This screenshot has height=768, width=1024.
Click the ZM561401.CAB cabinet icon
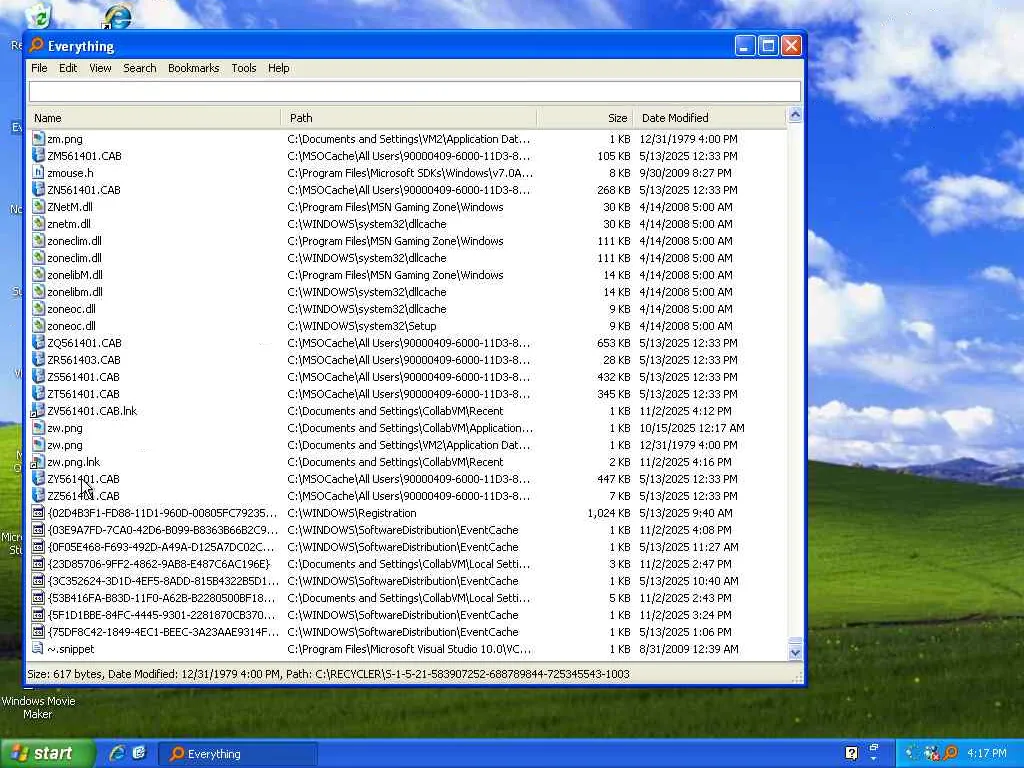pyautogui.click(x=39, y=155)
